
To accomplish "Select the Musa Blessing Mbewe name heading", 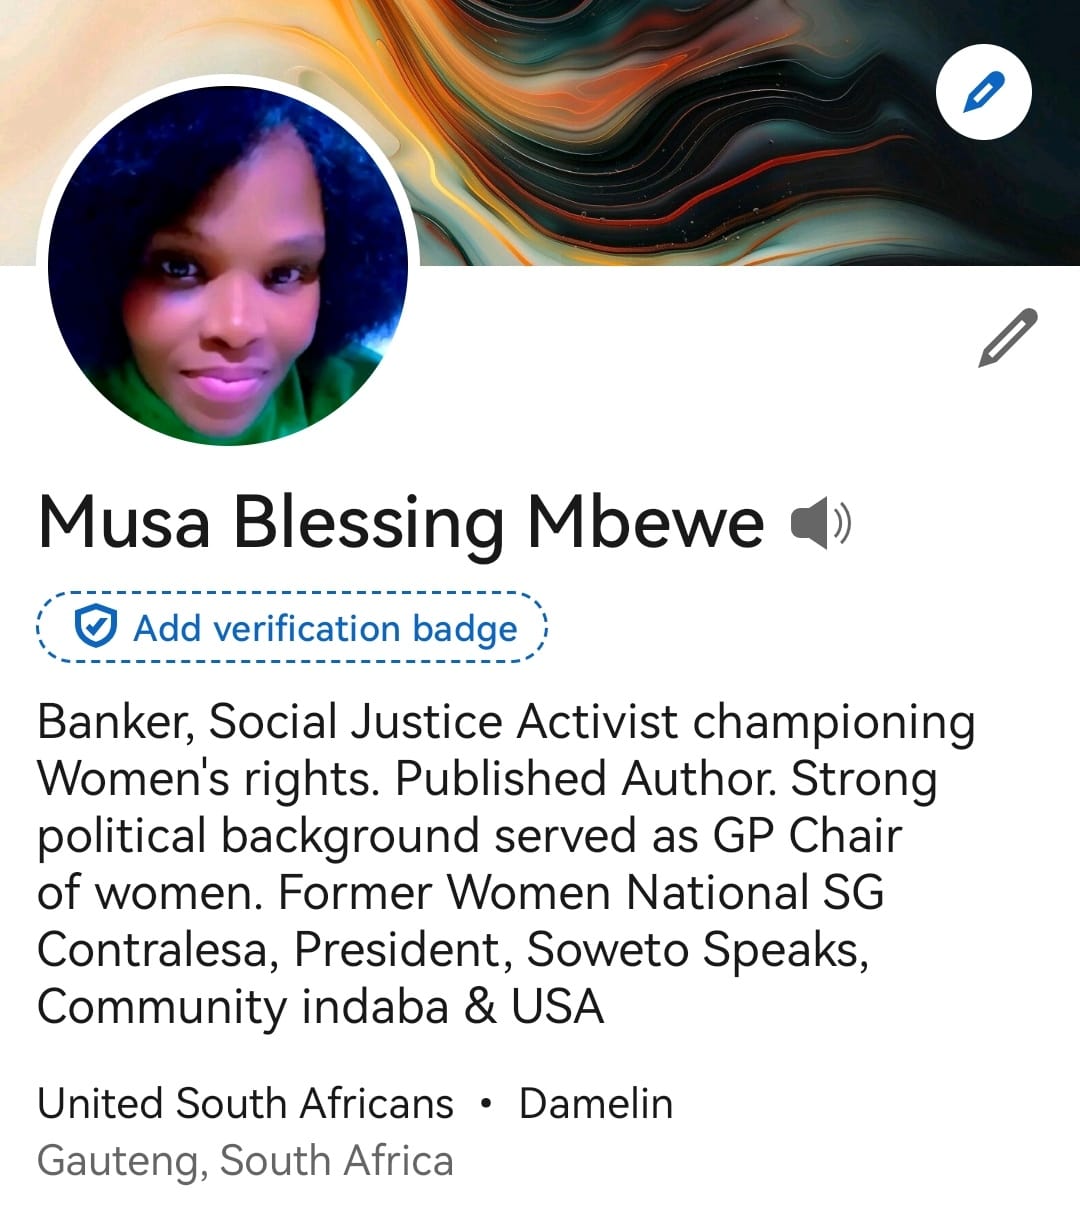I will (401, 522).
